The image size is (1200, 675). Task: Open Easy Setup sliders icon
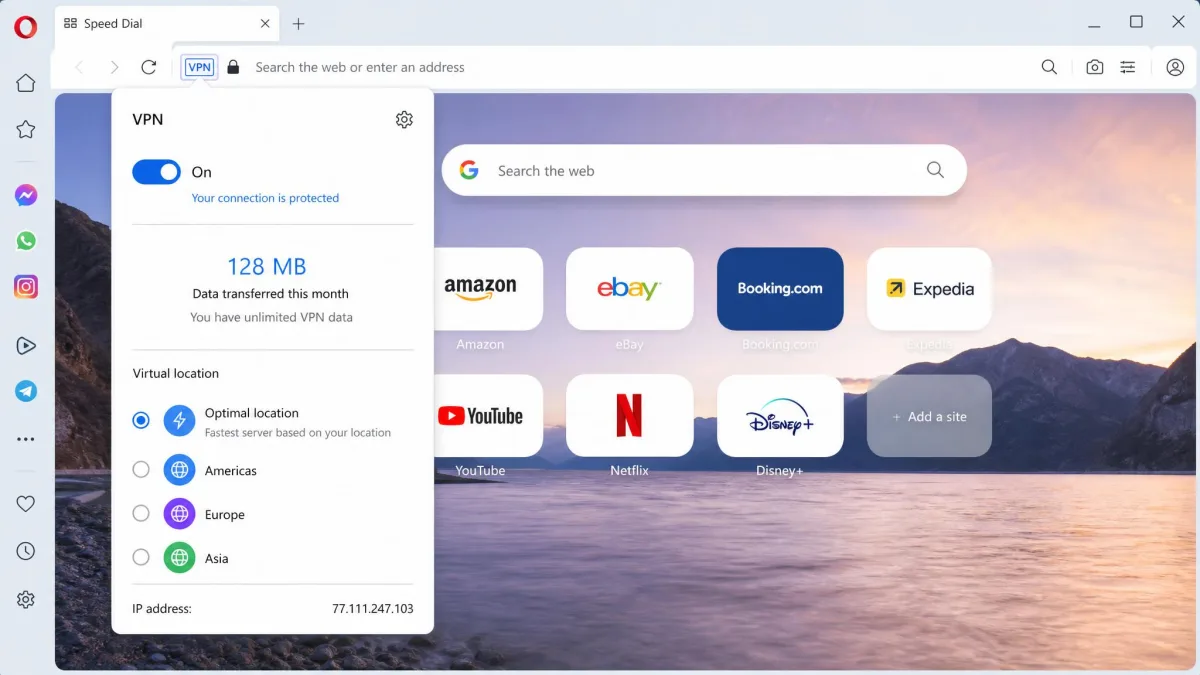point(1128,67)
